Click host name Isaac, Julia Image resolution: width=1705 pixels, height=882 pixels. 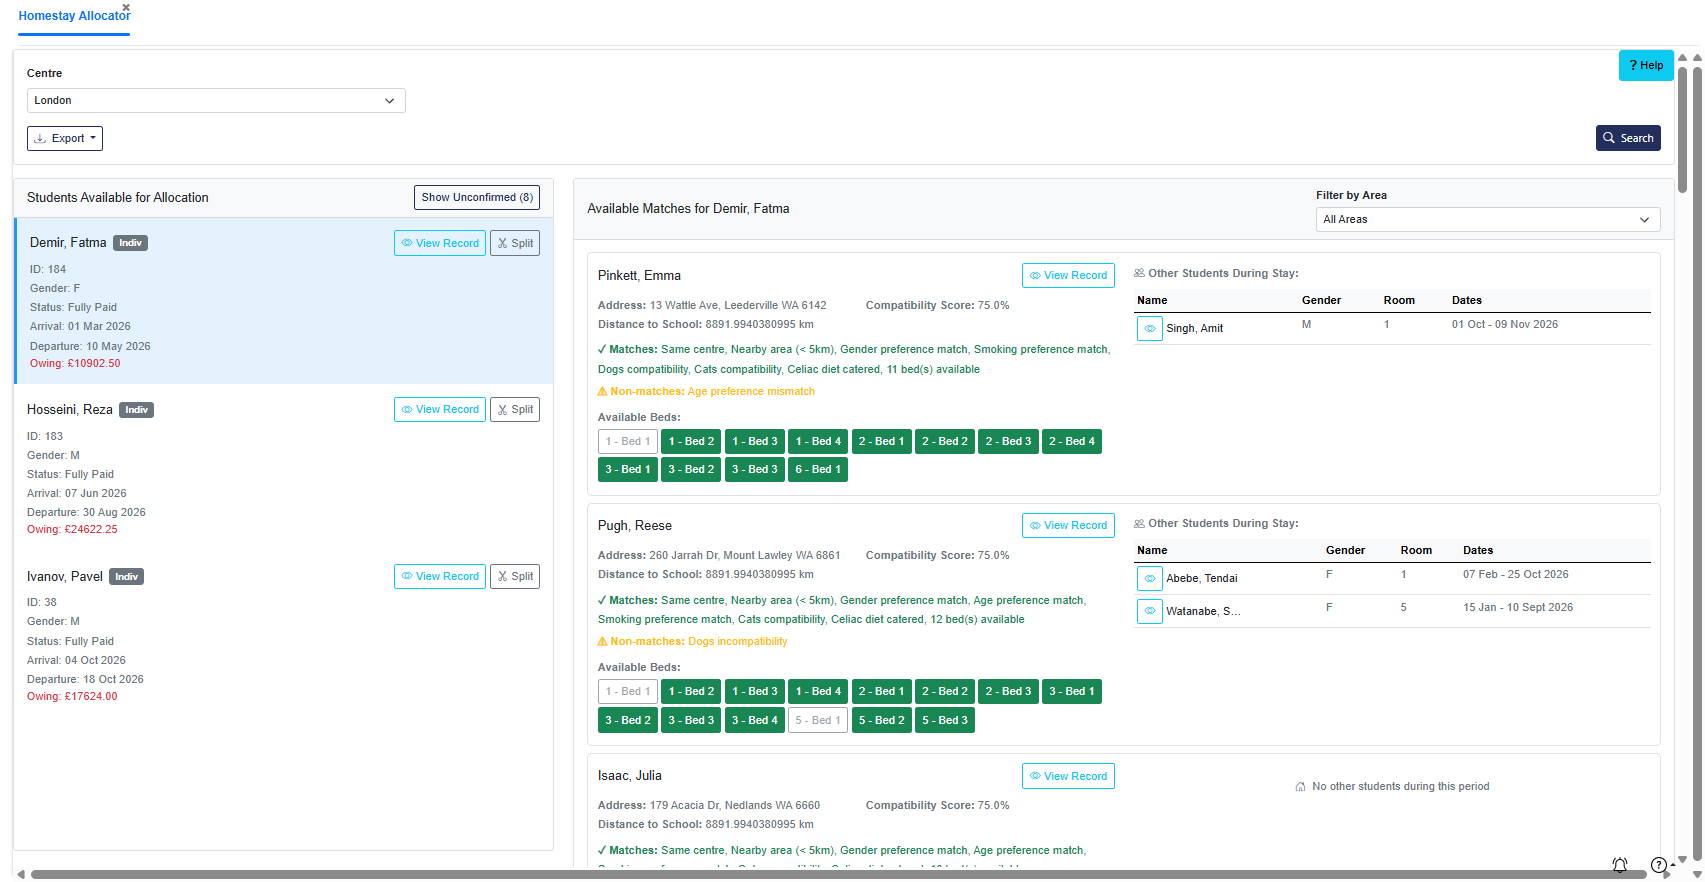click(x=630, y=775)
